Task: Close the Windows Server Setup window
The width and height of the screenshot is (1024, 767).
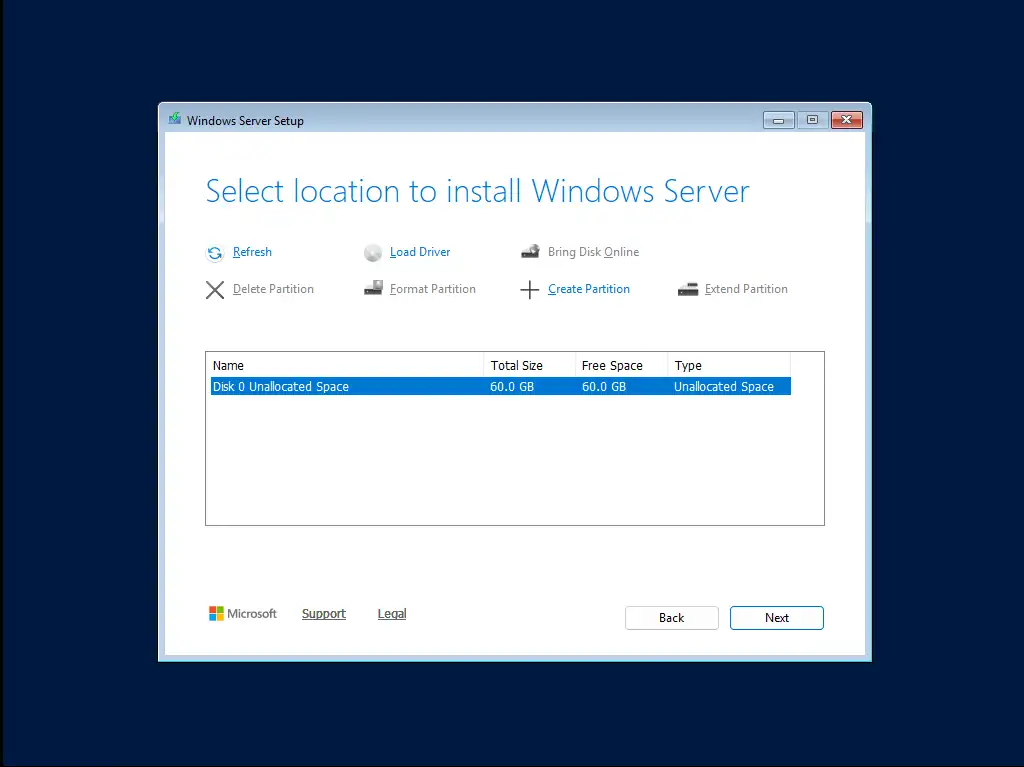Action: coord(846,120)
